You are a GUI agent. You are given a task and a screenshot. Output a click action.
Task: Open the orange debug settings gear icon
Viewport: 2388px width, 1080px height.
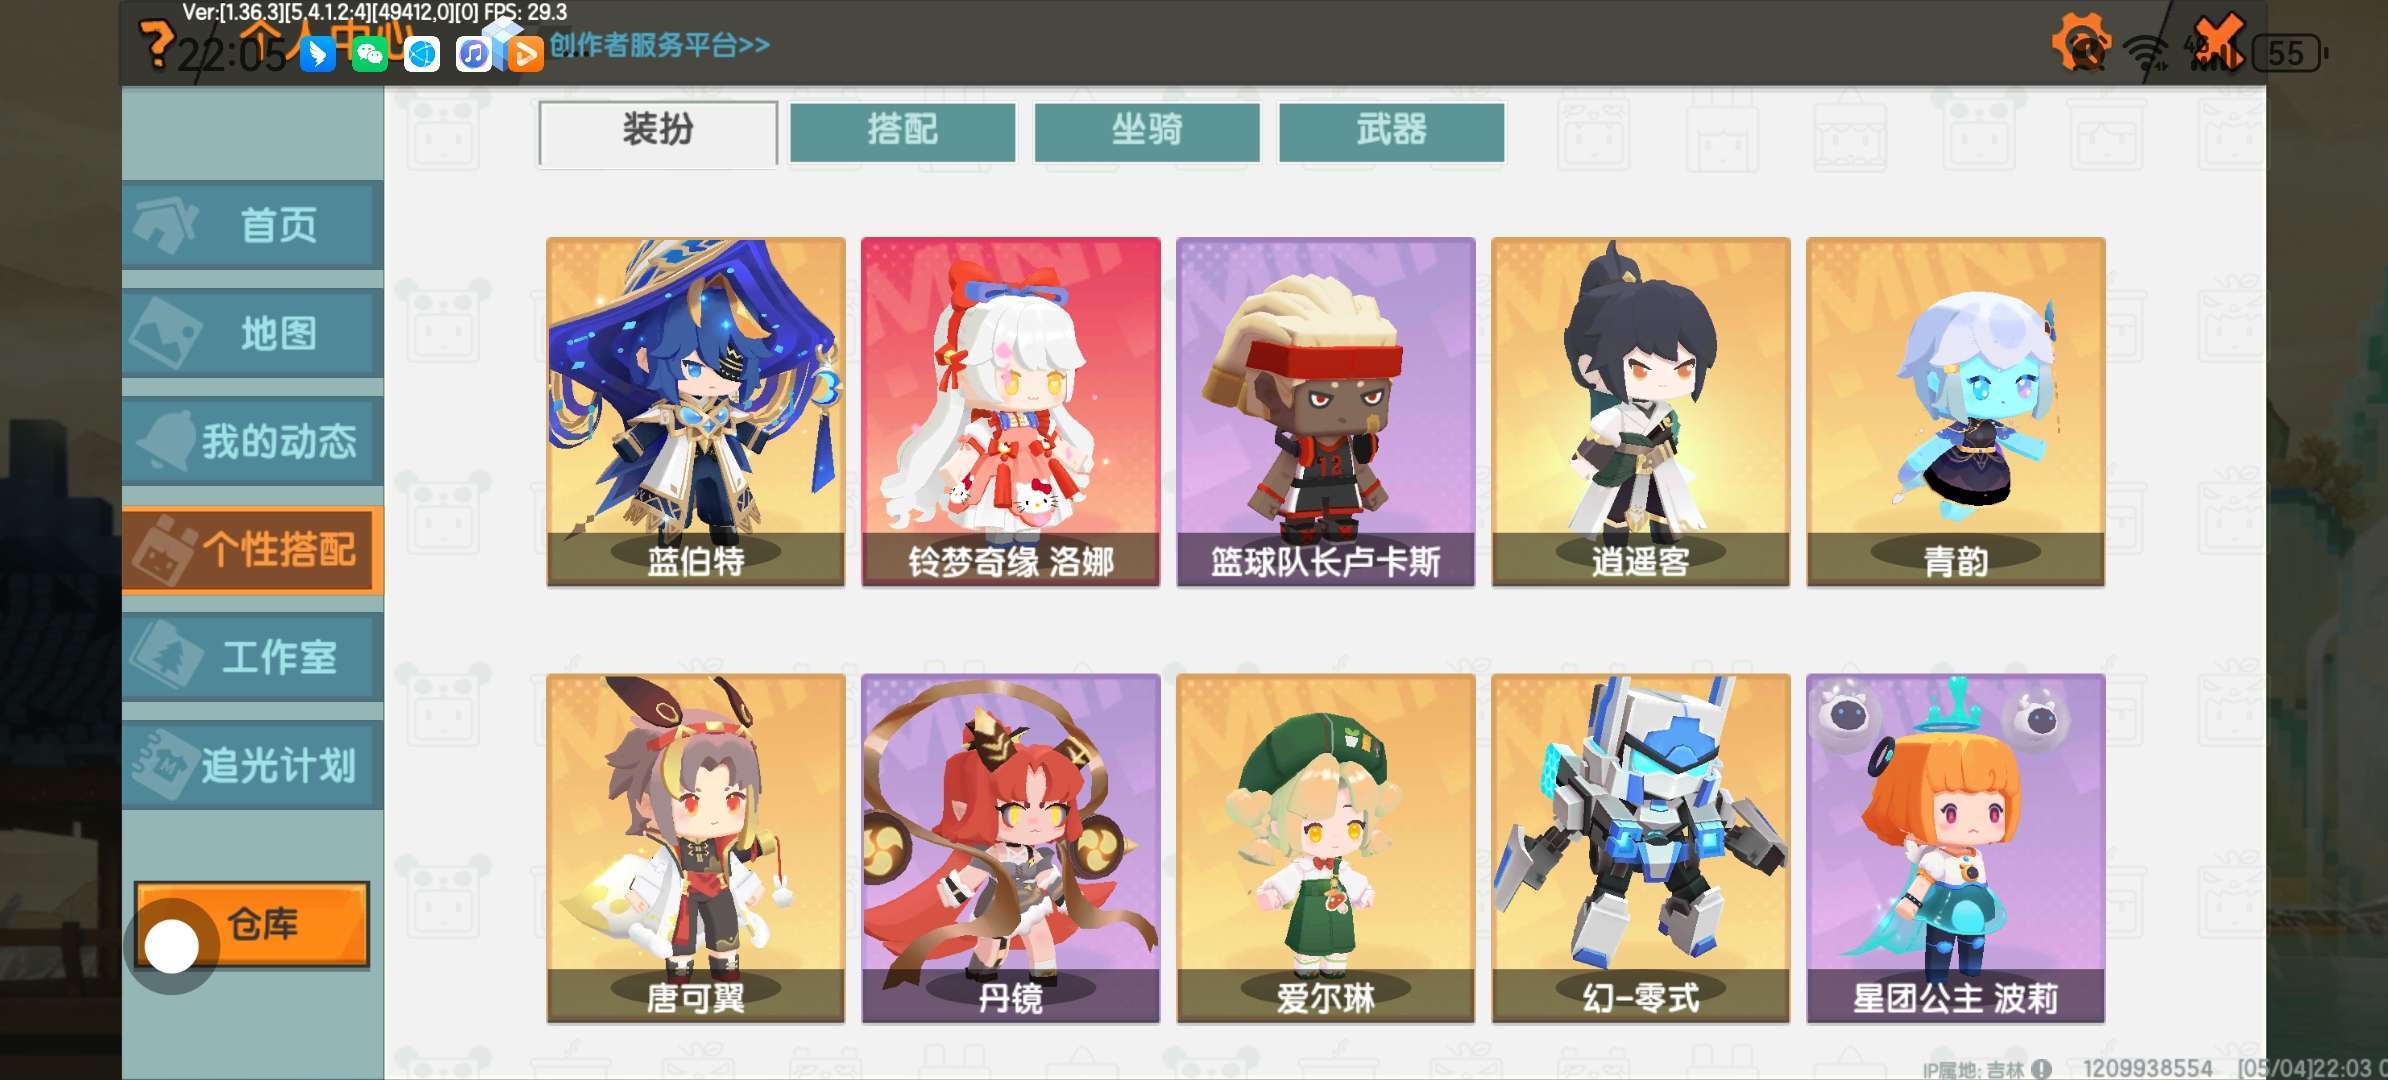click(2080, 42)
